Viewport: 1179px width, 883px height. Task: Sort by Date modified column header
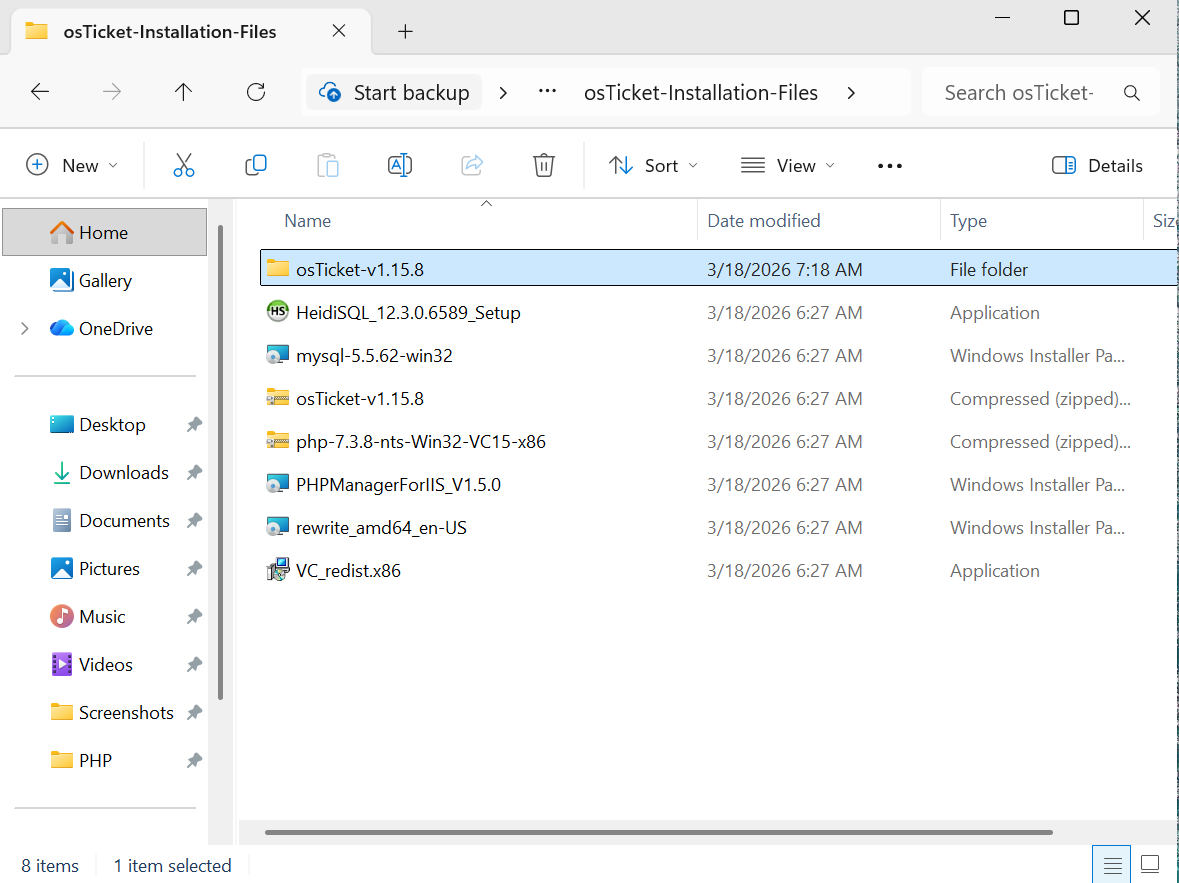pyautogui.click(x=764, y=220)
